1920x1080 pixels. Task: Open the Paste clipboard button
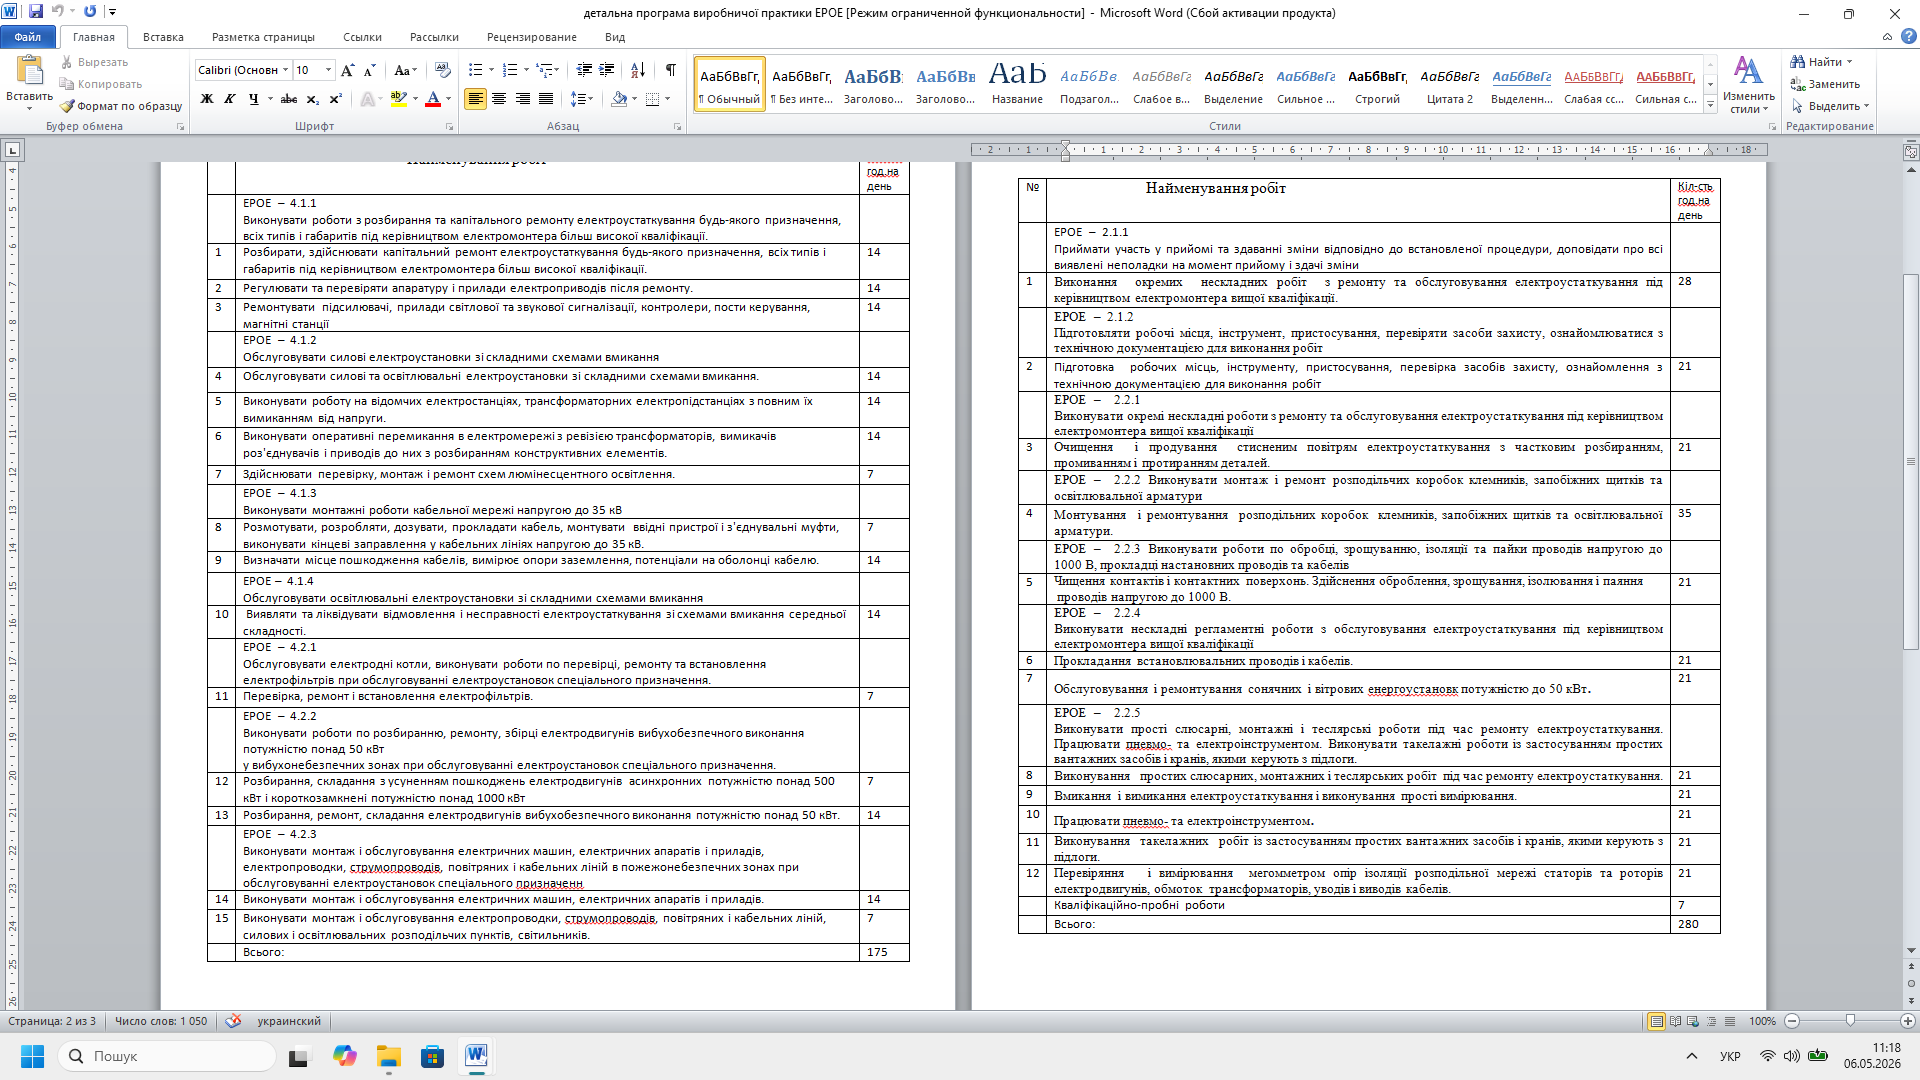pos(29,80)
